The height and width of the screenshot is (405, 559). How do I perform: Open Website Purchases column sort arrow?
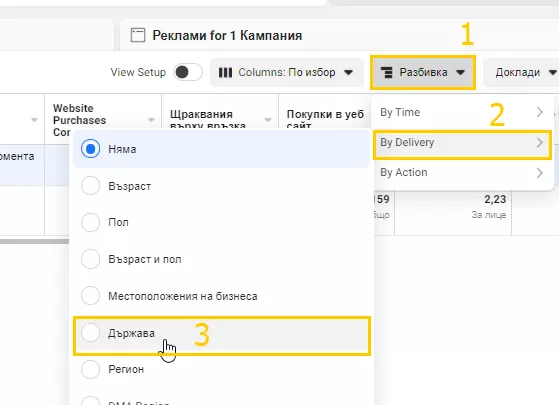point(151,120)
